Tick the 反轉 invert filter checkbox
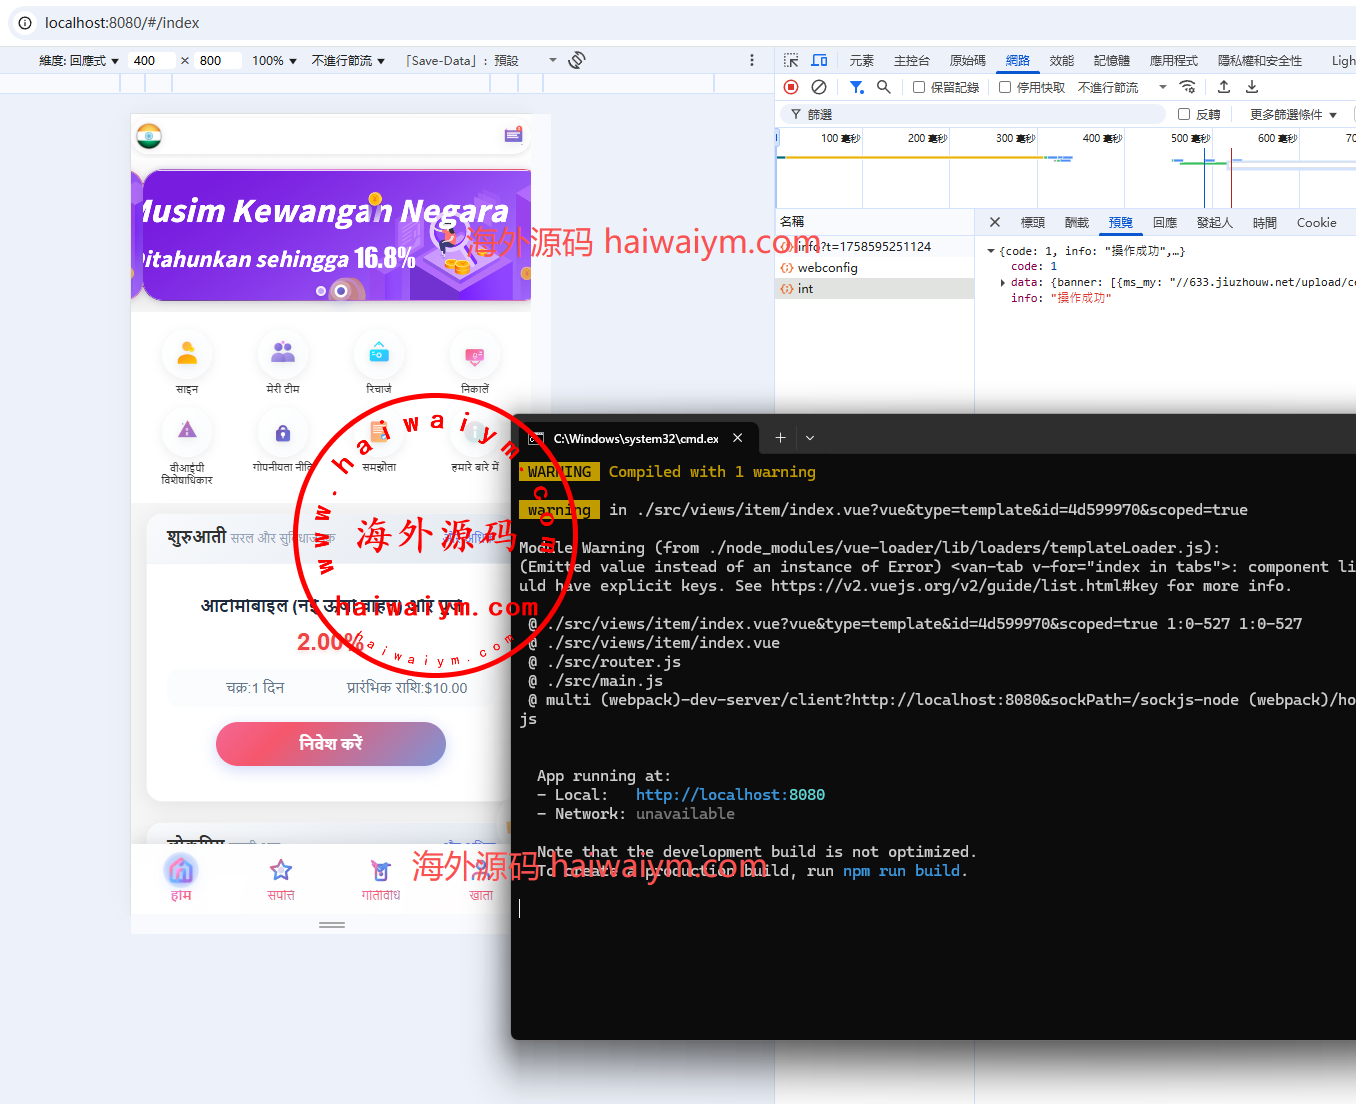This screenshot has height=1104, width=1356. click(1184, 114)
